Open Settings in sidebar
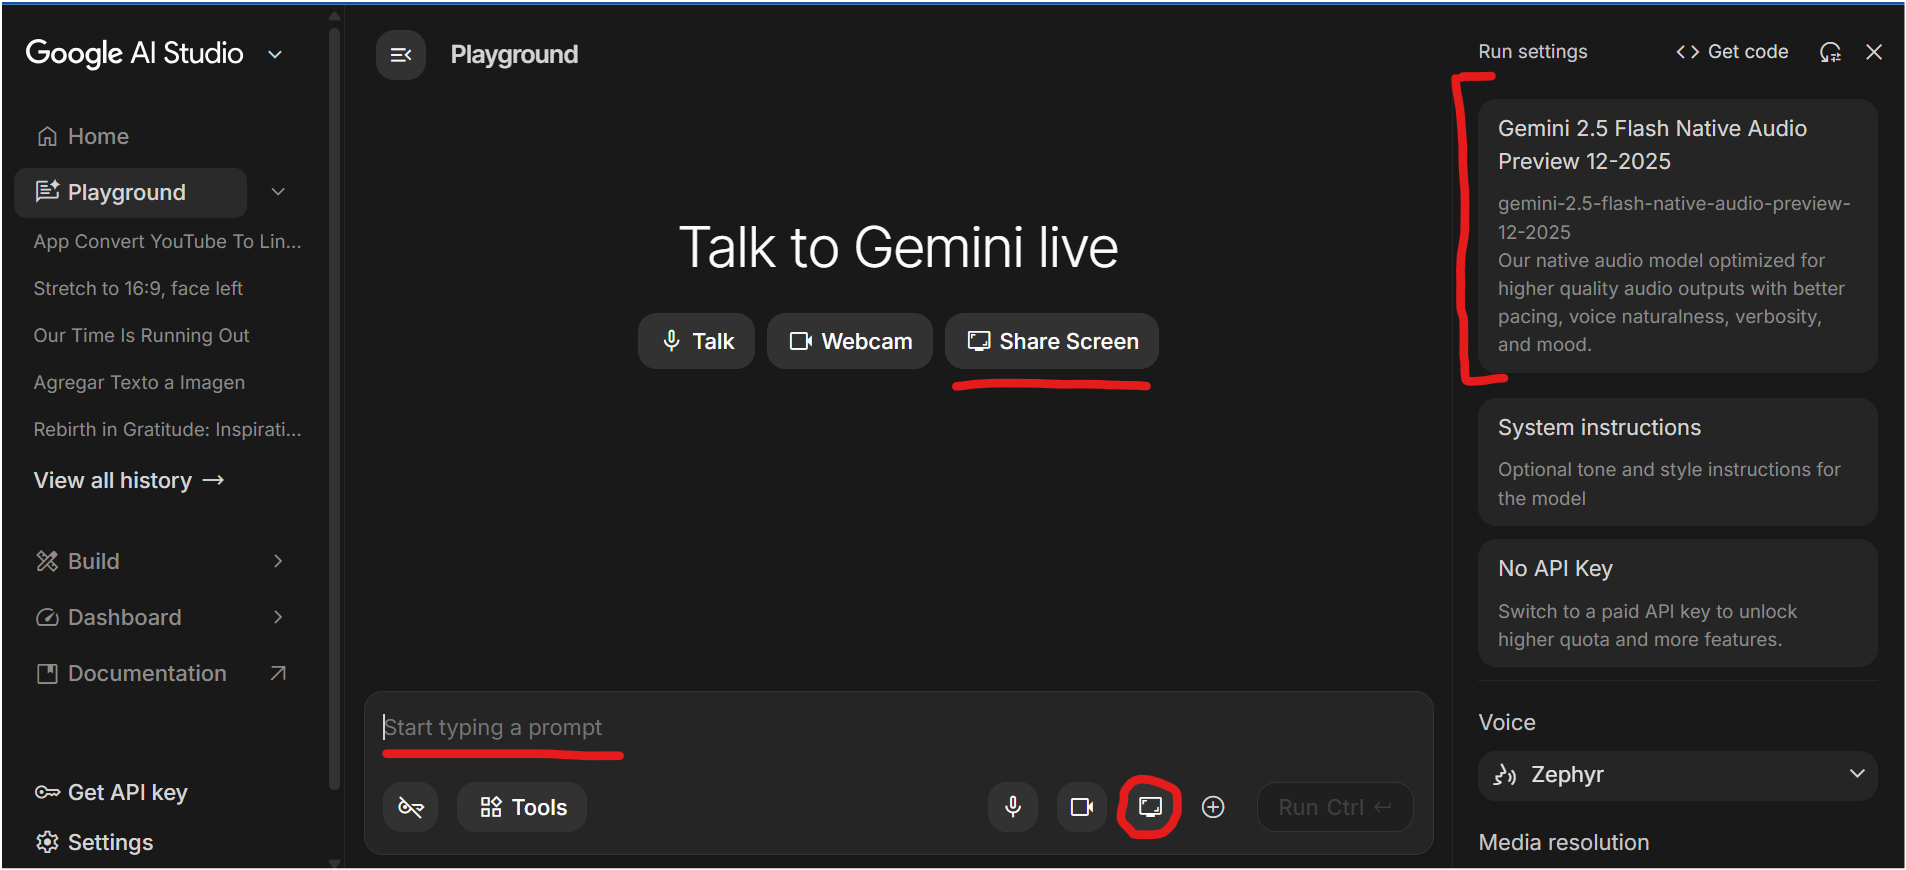This screenshot has height=870, width=1906. pyautogui.click(x=95, y=842)
